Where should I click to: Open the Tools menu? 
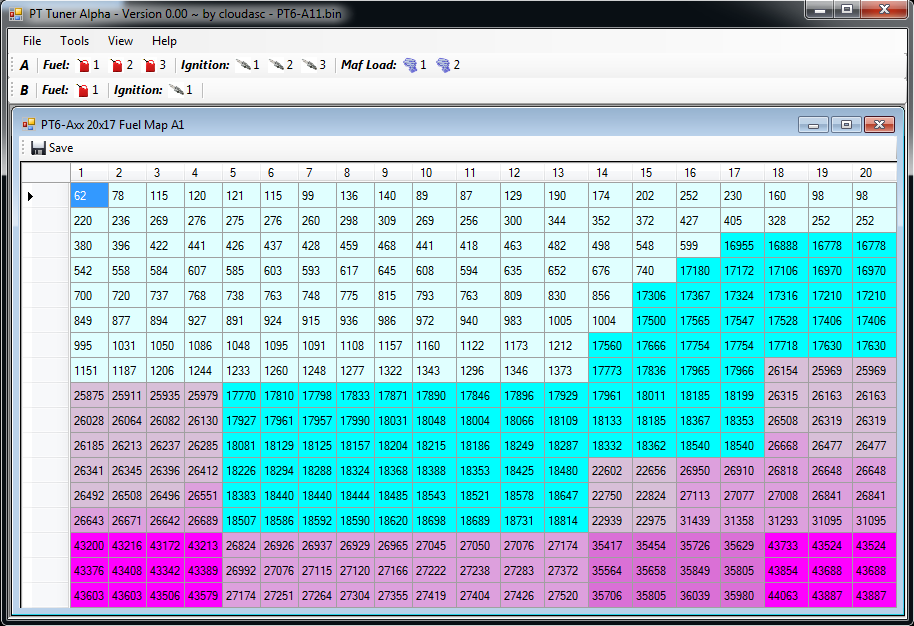[x=74, y=41]
